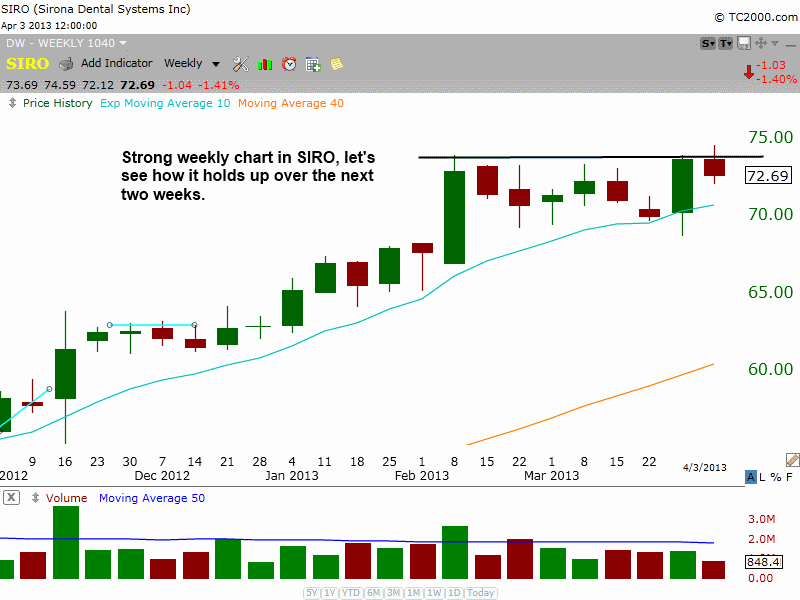Click the 4/3/2013 date label on axis
The image size is (800, 600).
(x=705, y=467)
